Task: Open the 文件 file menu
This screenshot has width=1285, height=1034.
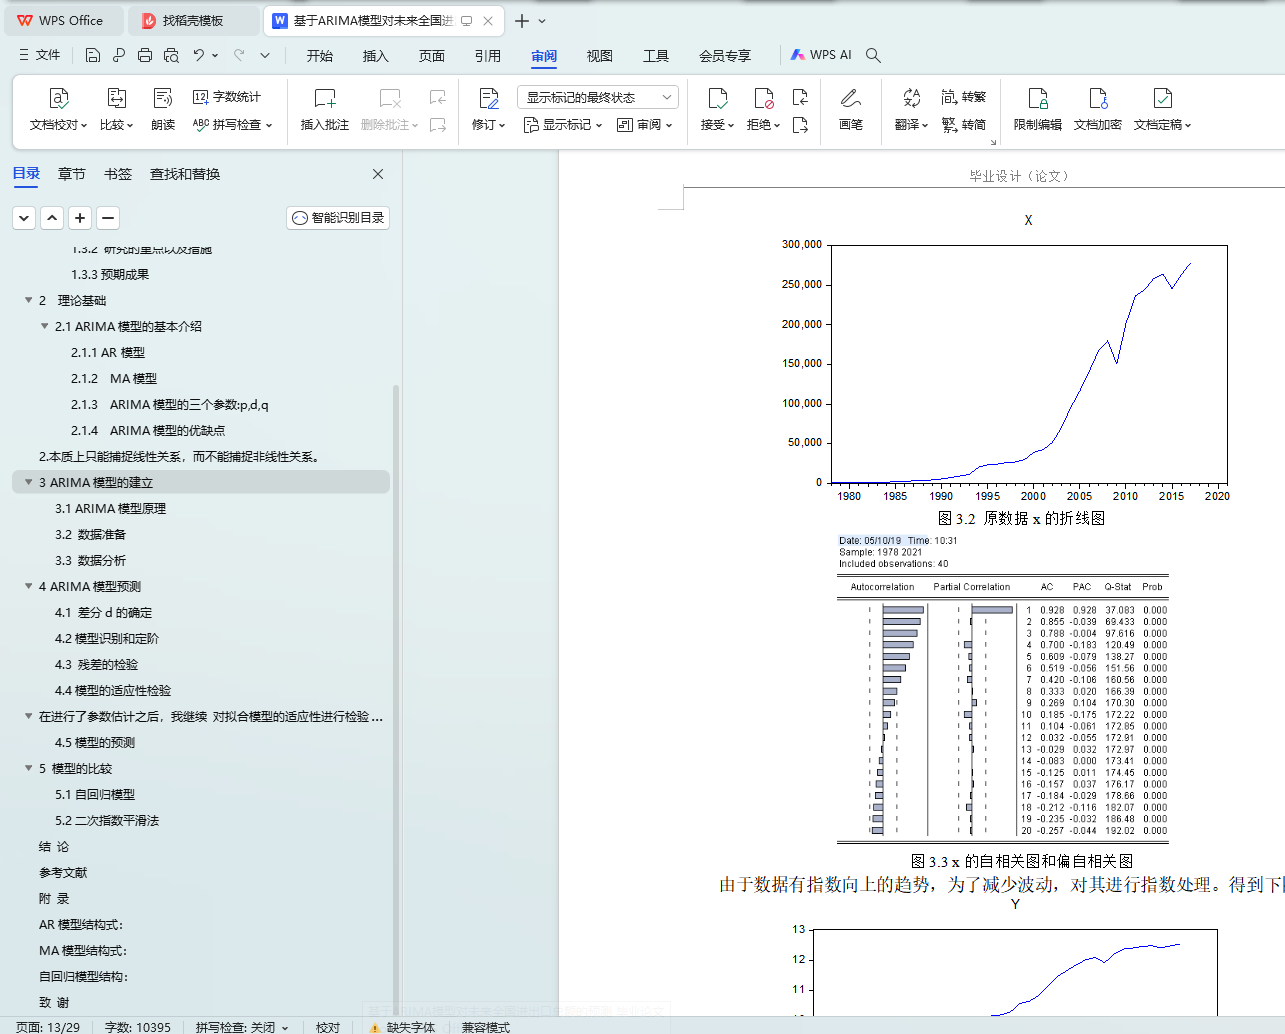Action: (x=39, y=55)
